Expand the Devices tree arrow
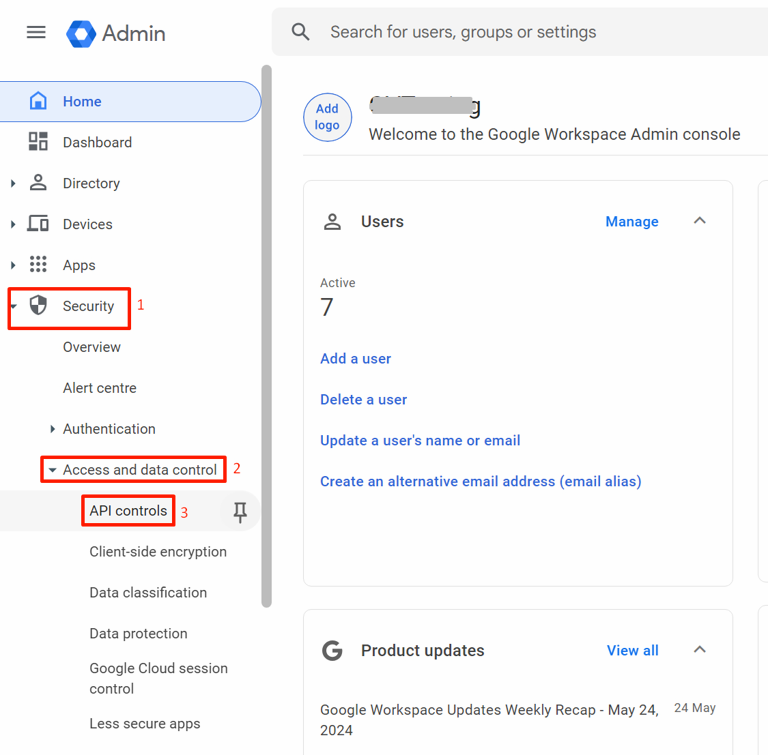This screenshot has height=755, width=768. pyautogui.click(x=13, y=225)
